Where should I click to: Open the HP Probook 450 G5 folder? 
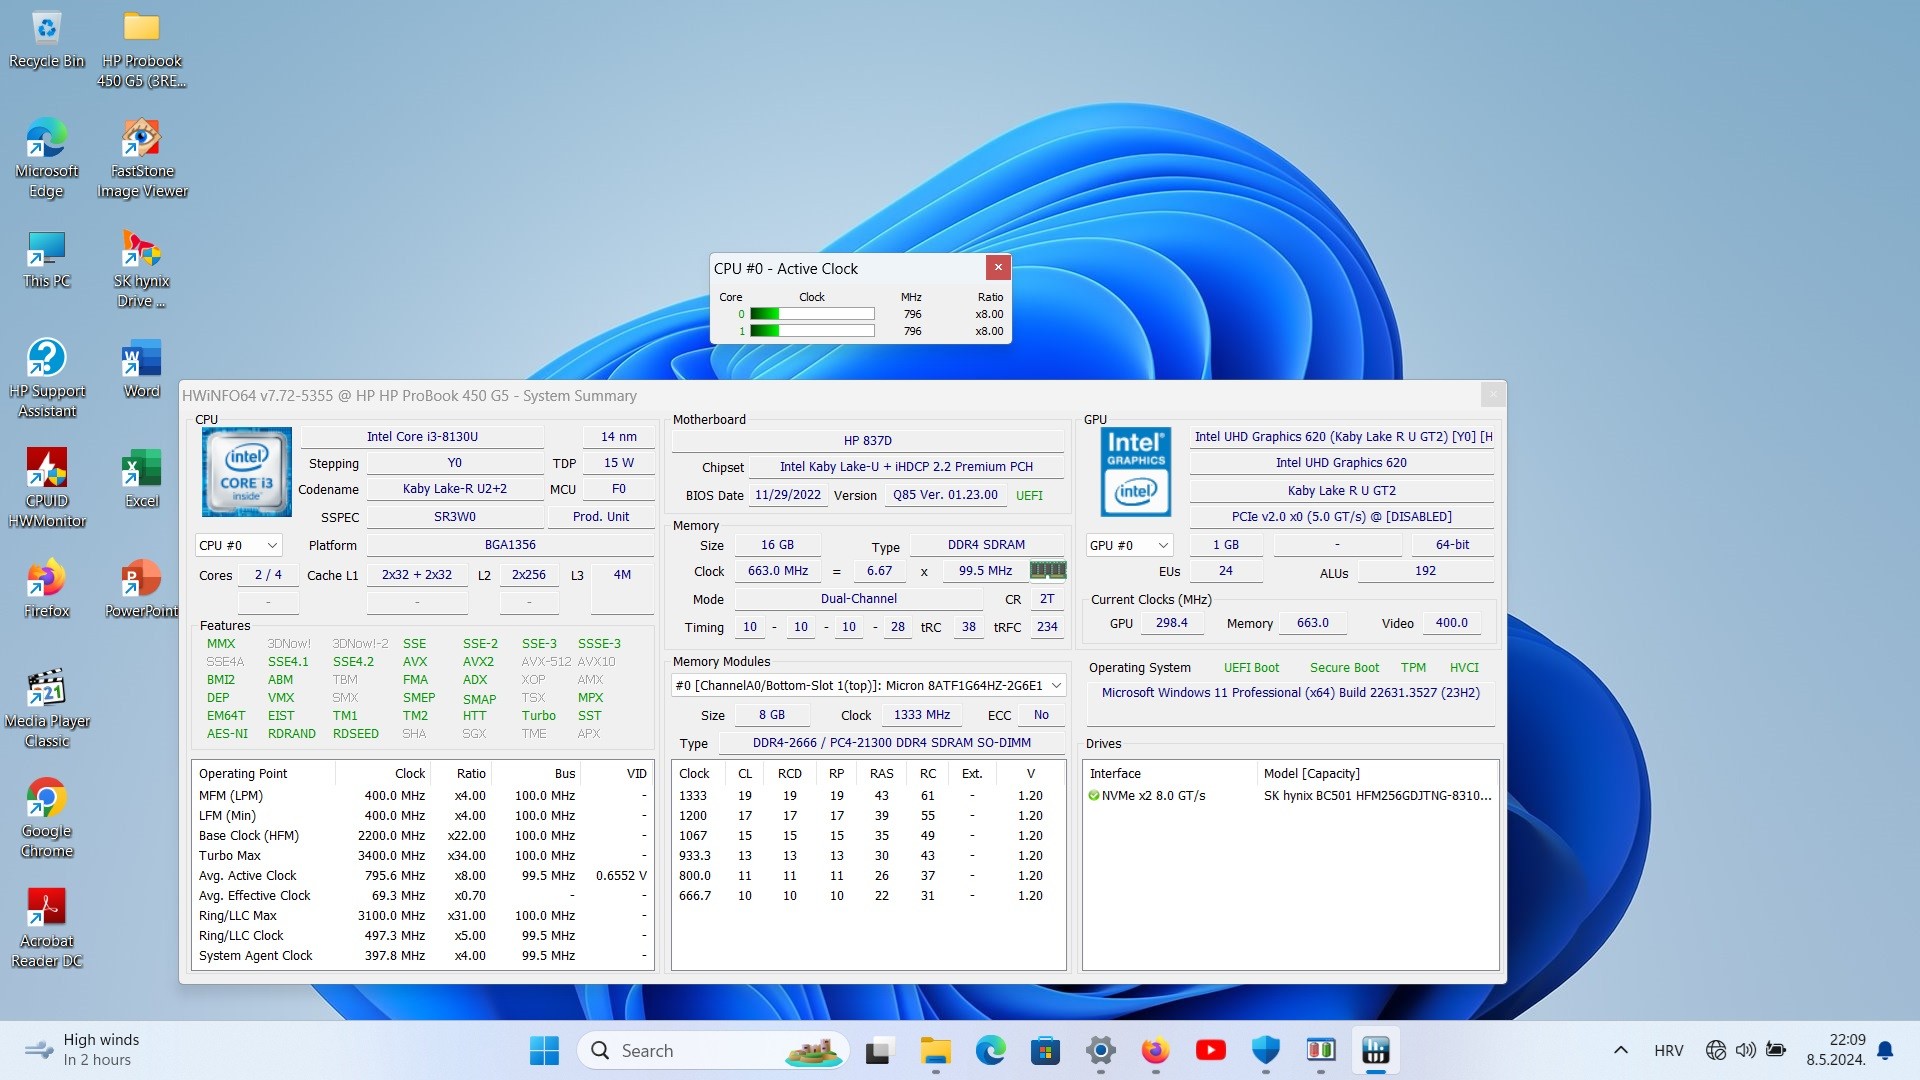pos(141,49)
